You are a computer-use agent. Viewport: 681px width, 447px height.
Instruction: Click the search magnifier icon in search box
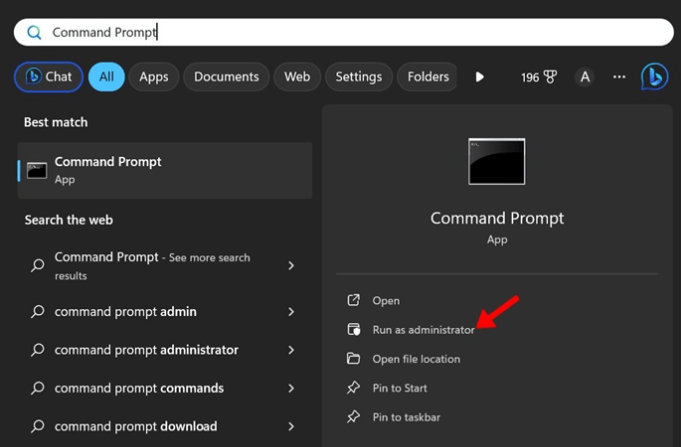[x=35, y=32]
